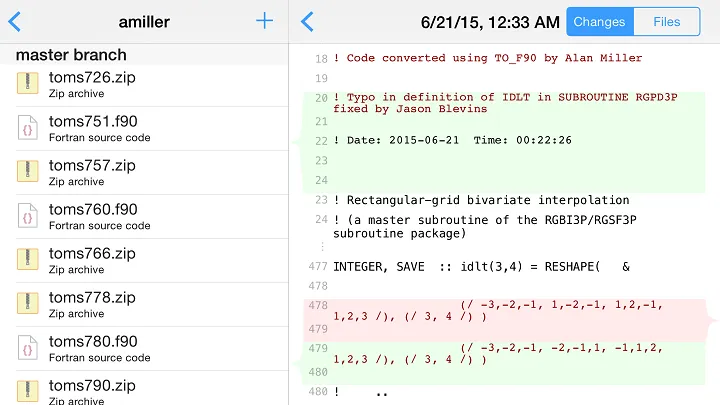The image size is (720, 405).
Task: Tap the toms757.zip archive icon
Action: 27,172
